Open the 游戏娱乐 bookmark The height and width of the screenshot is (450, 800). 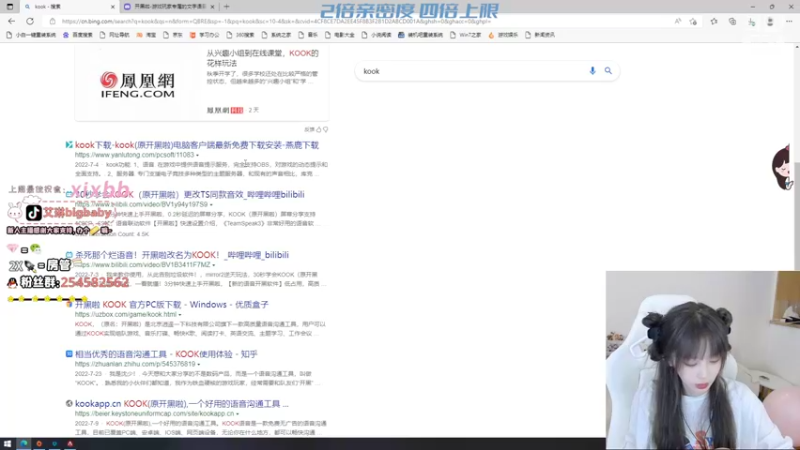click(503, 35)
